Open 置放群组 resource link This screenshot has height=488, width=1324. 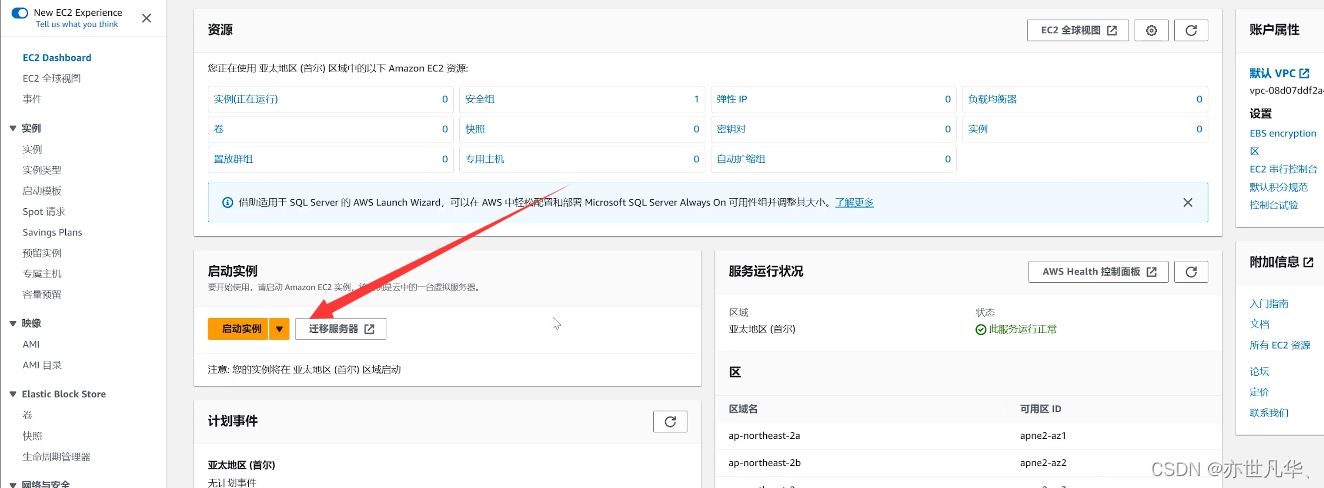click(233, 159)
